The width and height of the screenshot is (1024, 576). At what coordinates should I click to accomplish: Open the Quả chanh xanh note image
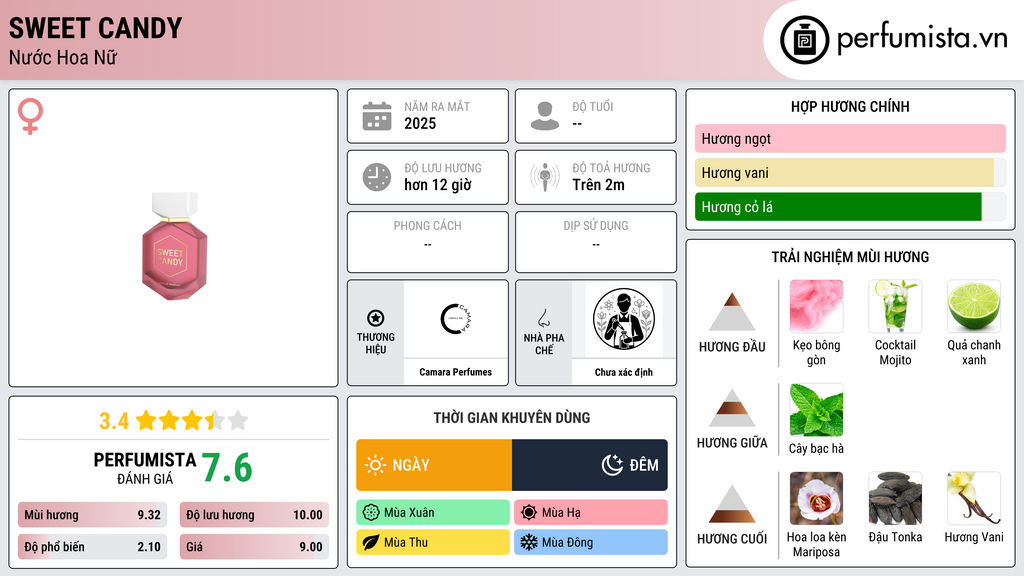pyautogui.click(x=974, y=306)
